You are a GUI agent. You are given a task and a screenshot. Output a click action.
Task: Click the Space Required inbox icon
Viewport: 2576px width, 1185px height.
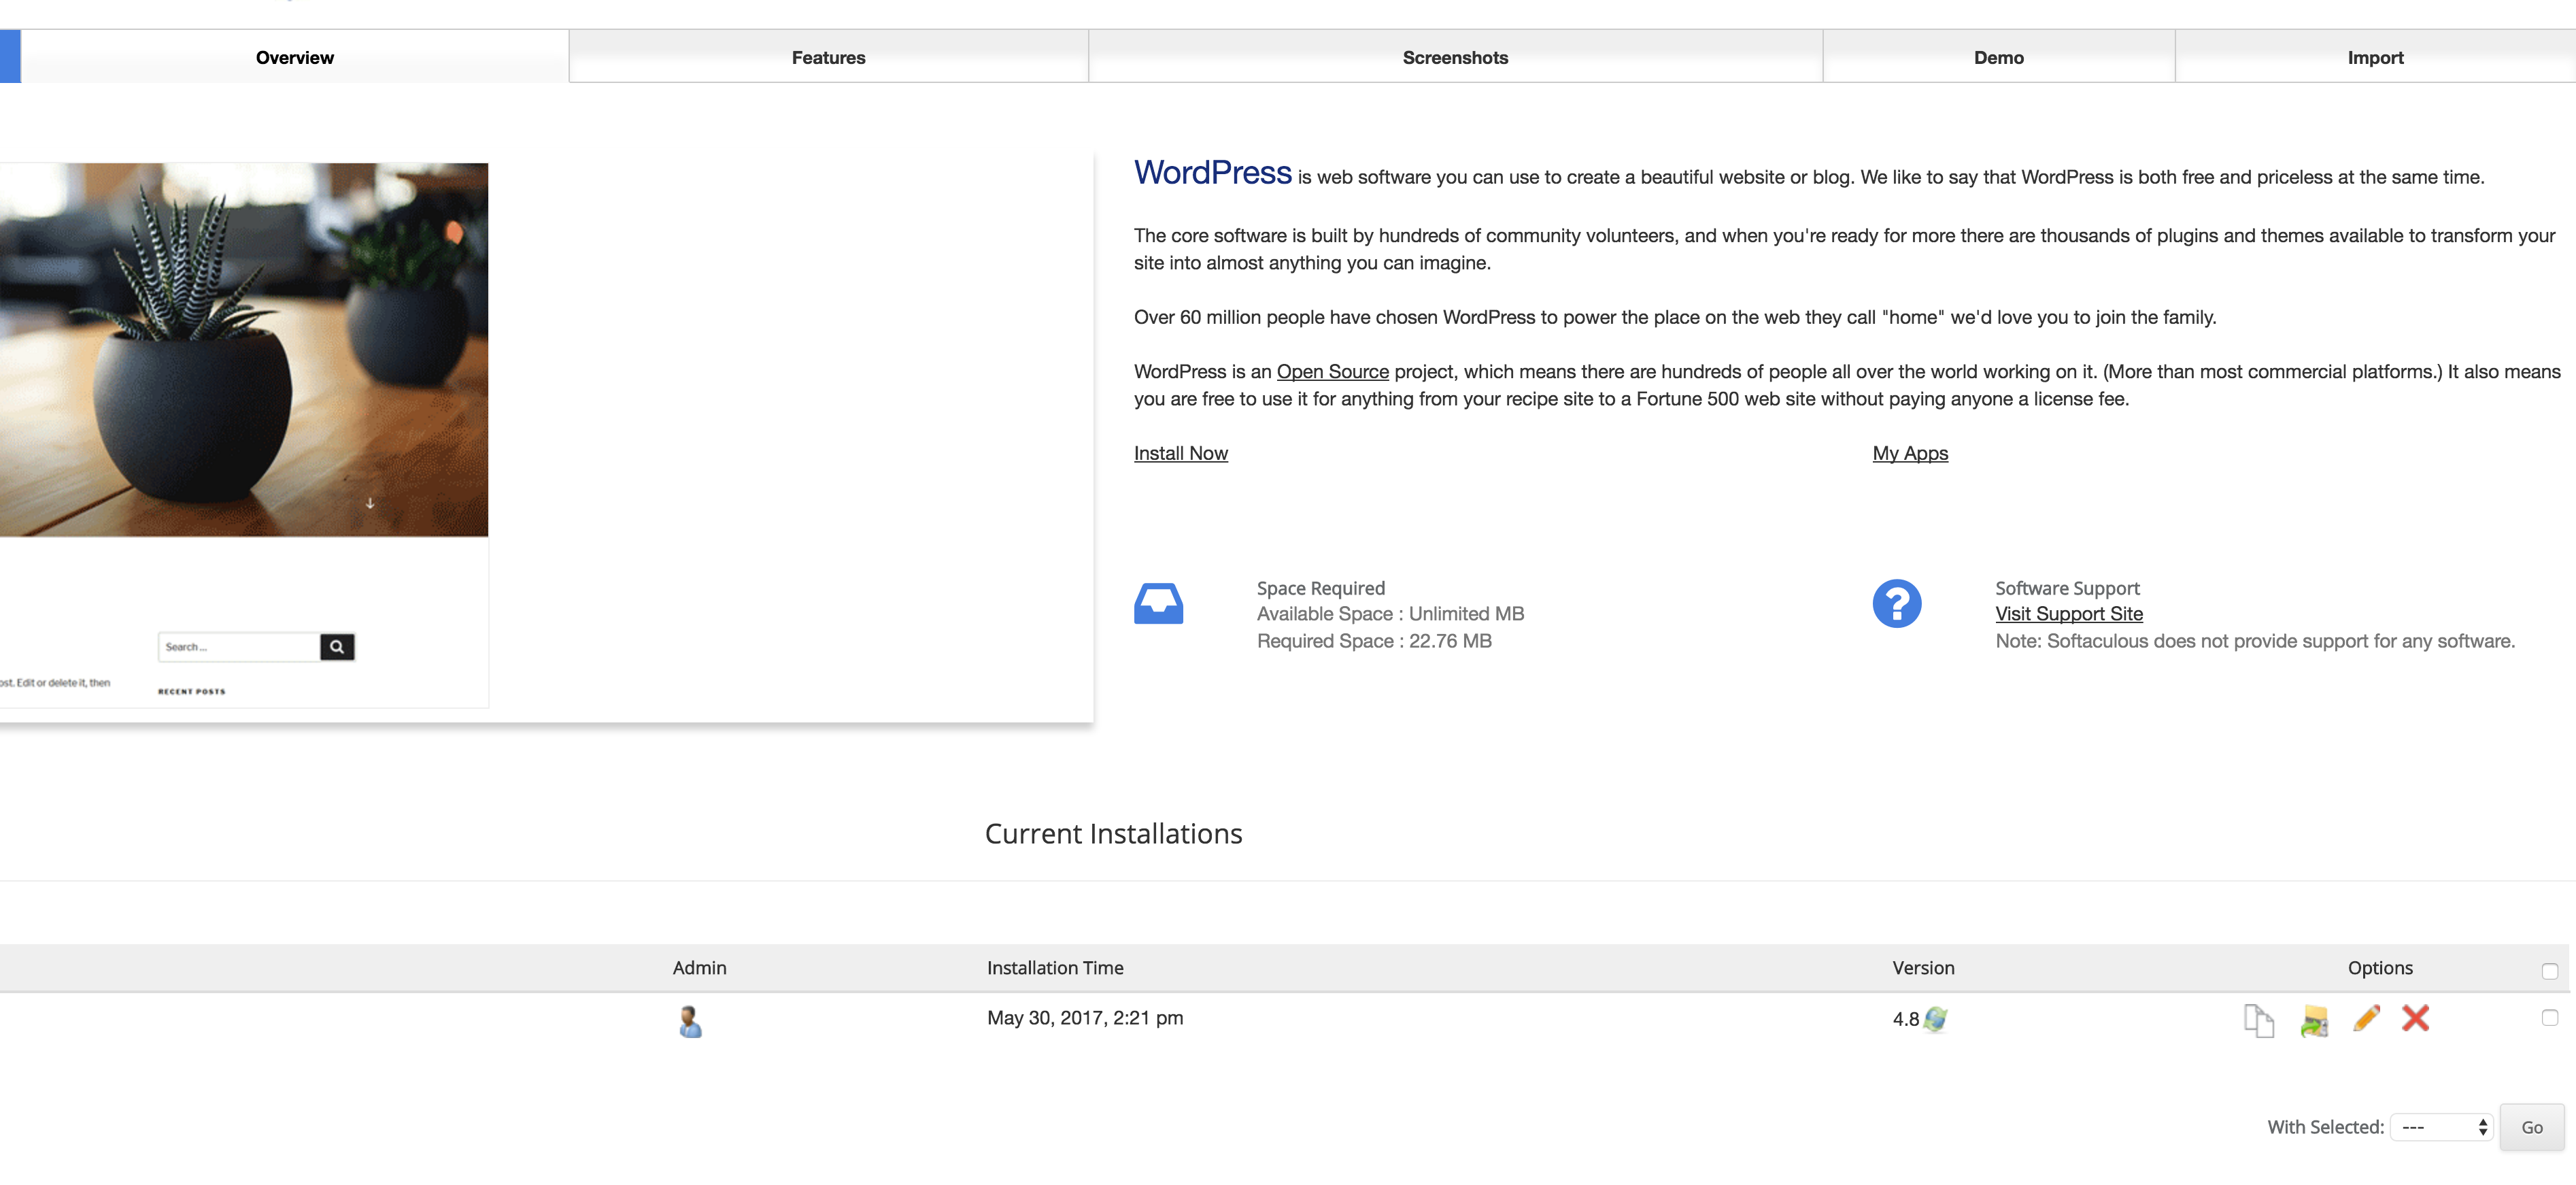pos(1158,604)
